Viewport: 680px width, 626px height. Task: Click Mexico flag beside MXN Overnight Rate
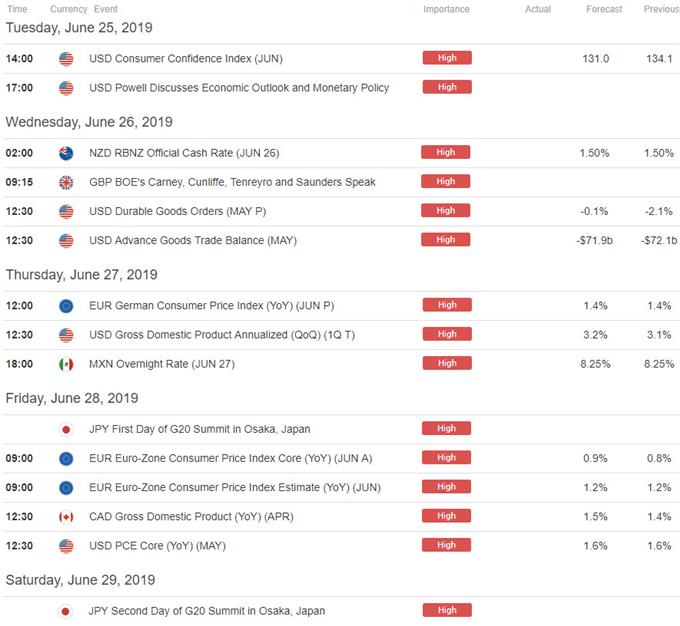pyautogui.click(x=66, y=364)
